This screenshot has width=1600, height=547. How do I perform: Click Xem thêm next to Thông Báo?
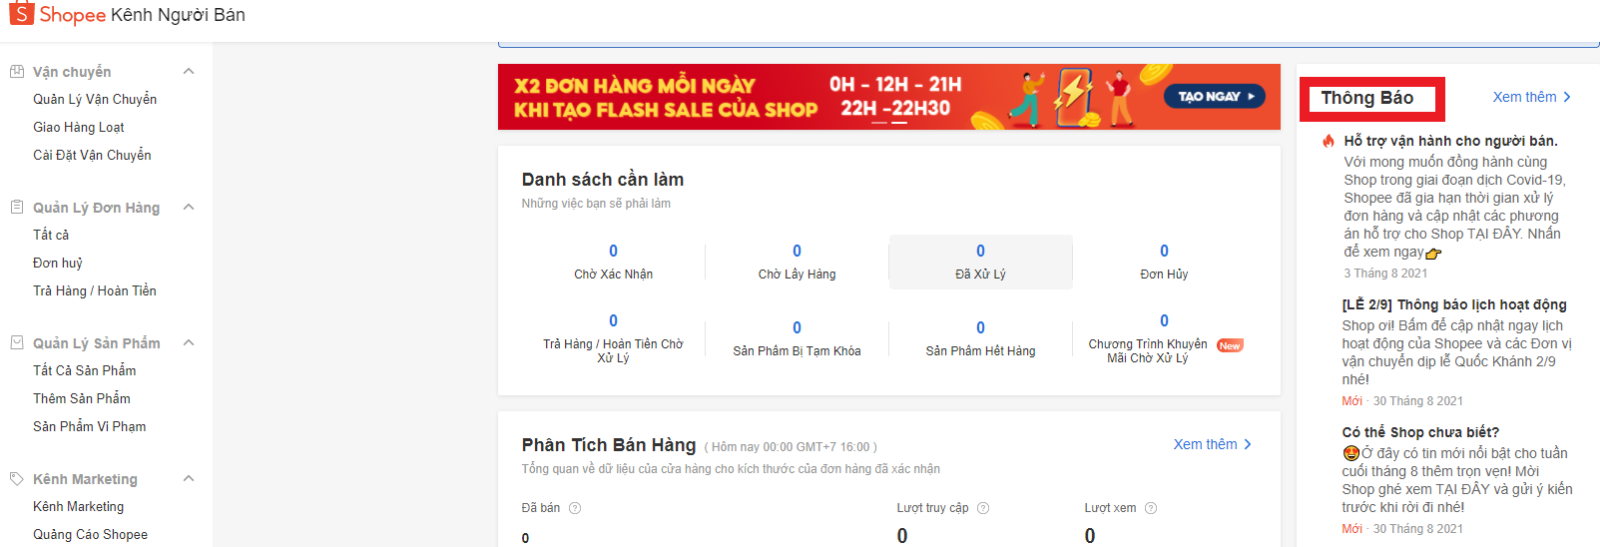[1532, 97]
